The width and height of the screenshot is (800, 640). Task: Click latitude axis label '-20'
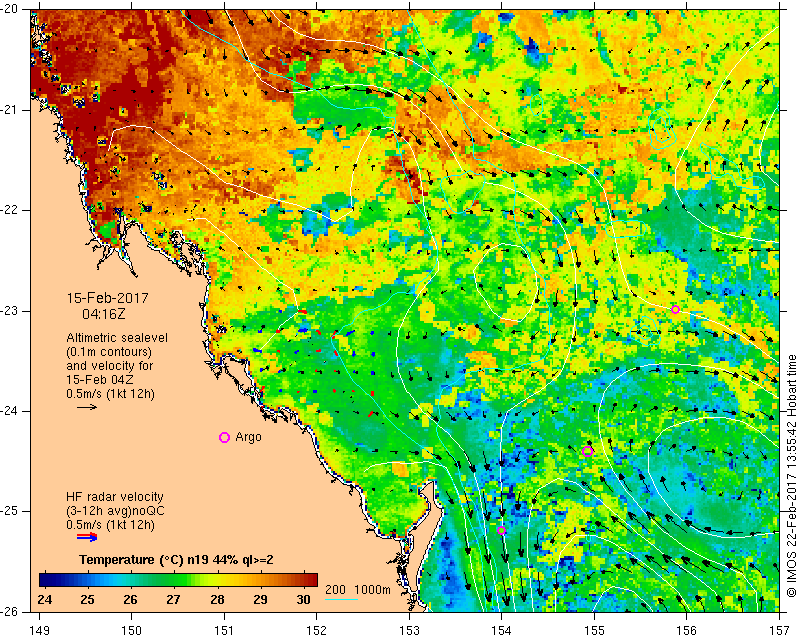[10, 10]
